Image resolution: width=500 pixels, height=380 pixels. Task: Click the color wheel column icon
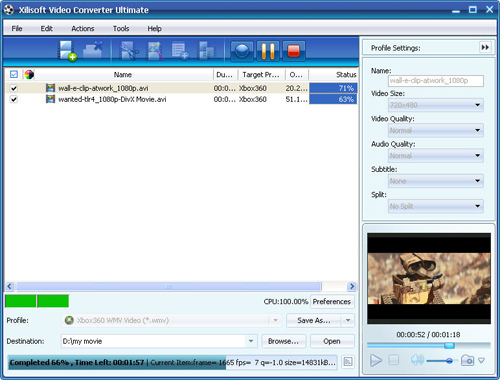29,75
